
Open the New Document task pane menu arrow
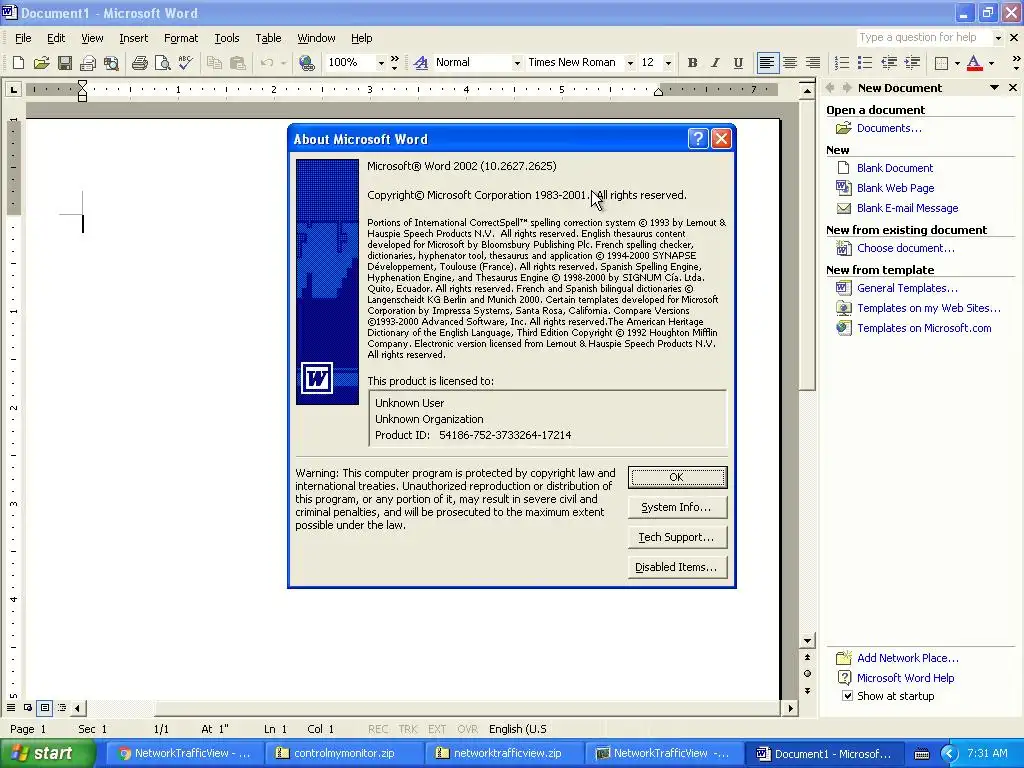click(994, 88)
